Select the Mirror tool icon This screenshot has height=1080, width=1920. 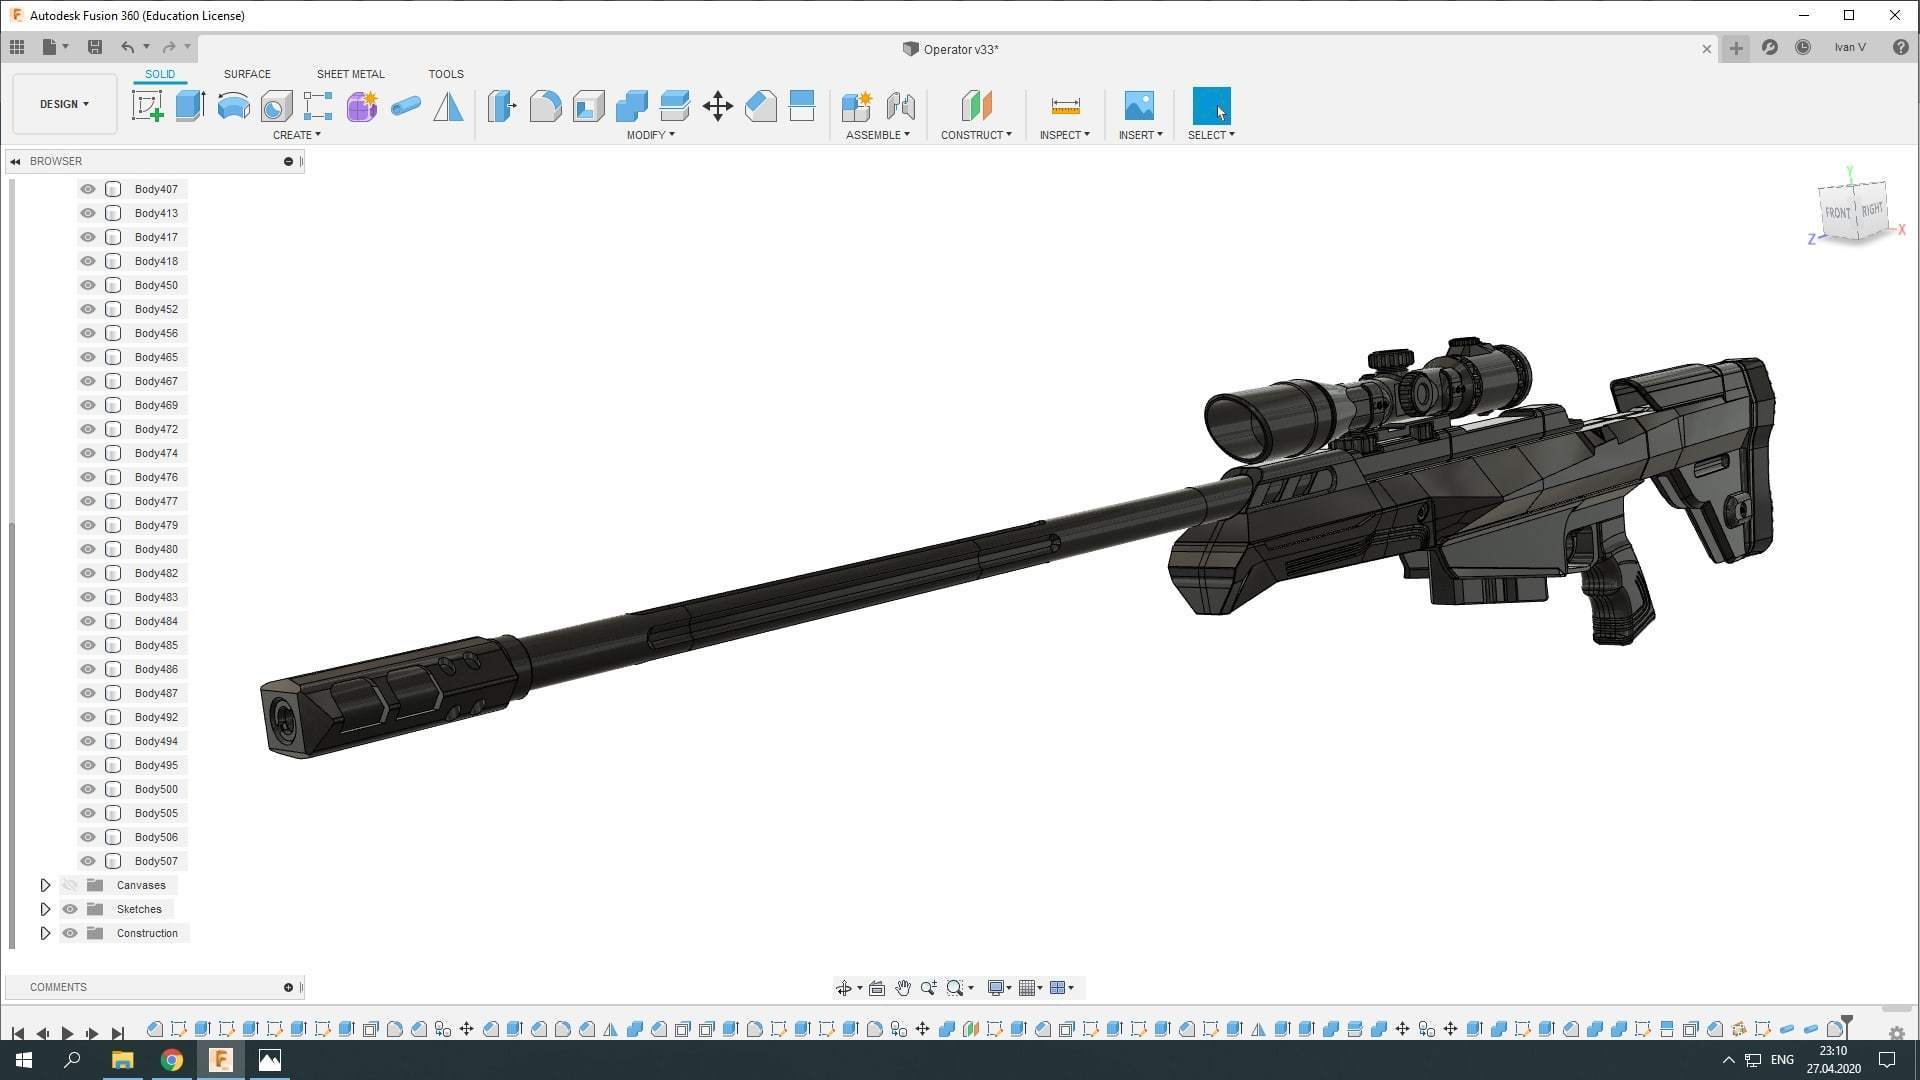(x=448, y=106)
